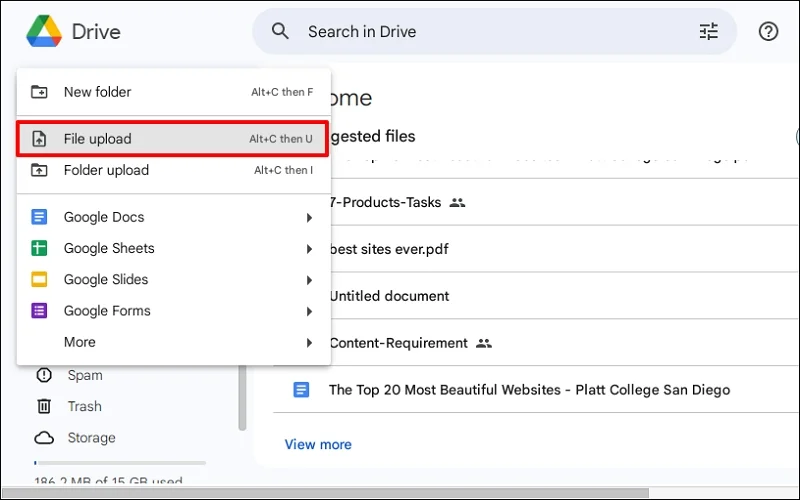The image size is (800, 500).
Task: Expand the Google Slides submenu arrow
Action: (309, 280)
